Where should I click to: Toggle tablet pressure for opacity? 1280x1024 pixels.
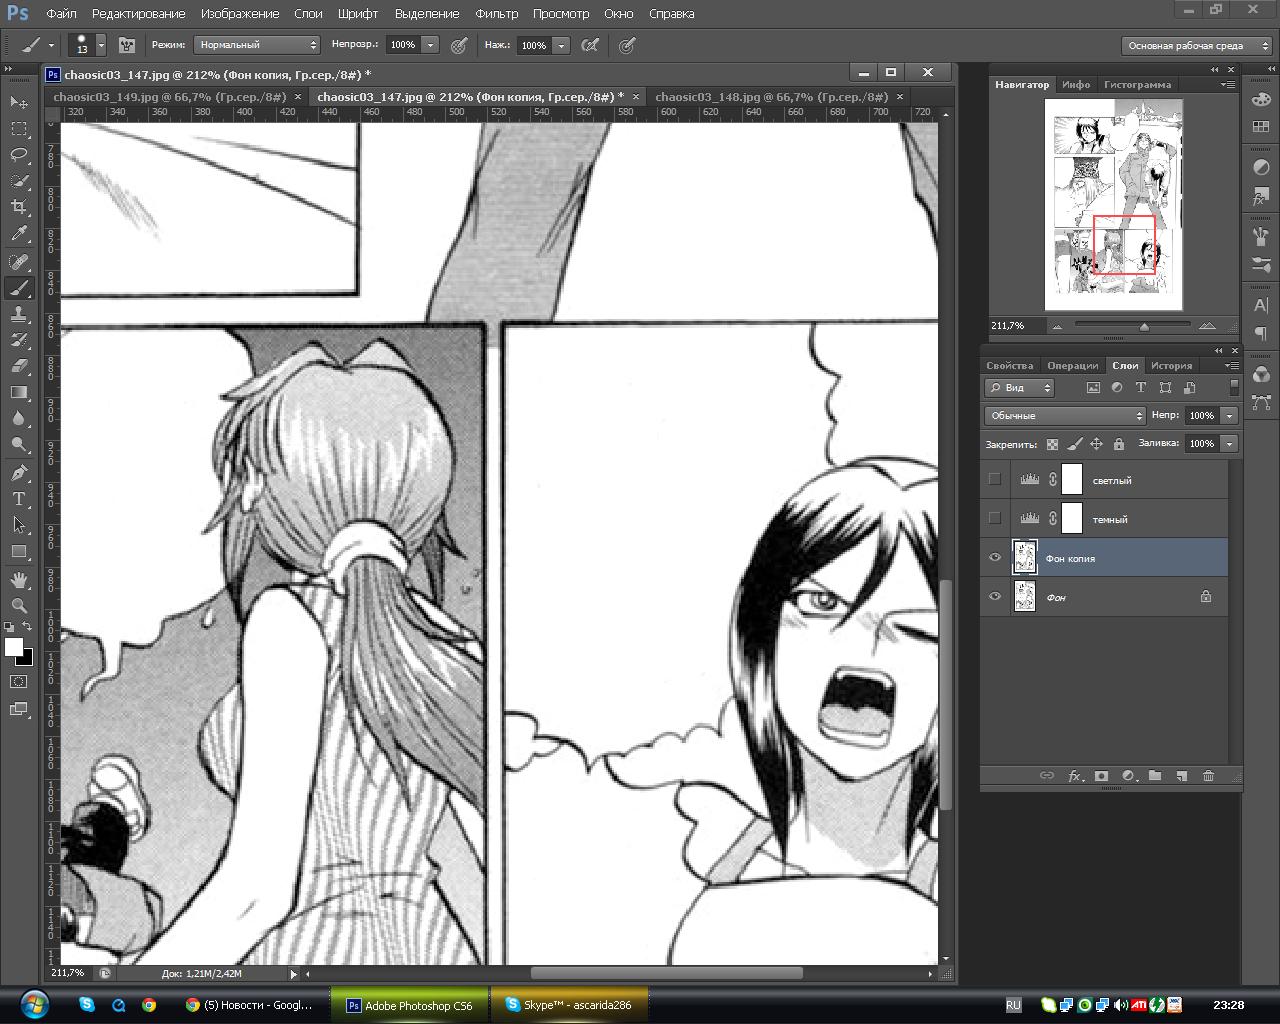[459, 45]
